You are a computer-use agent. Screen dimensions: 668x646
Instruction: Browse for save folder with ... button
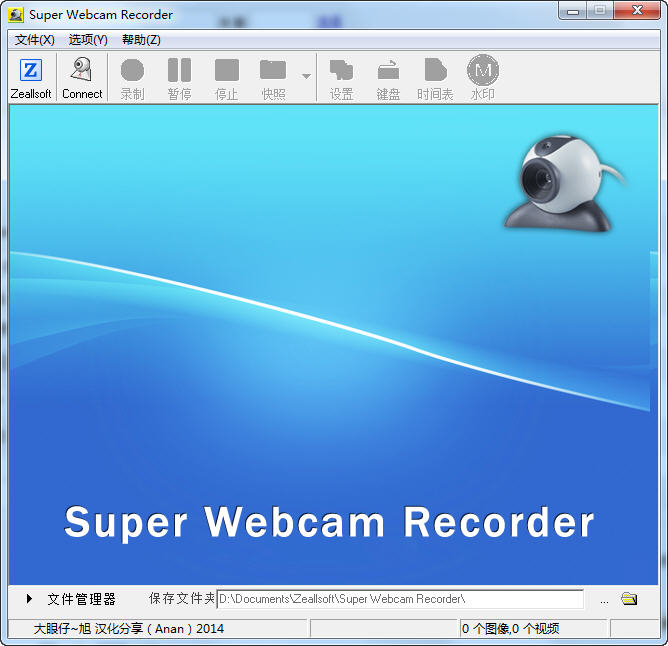(604, 601)
